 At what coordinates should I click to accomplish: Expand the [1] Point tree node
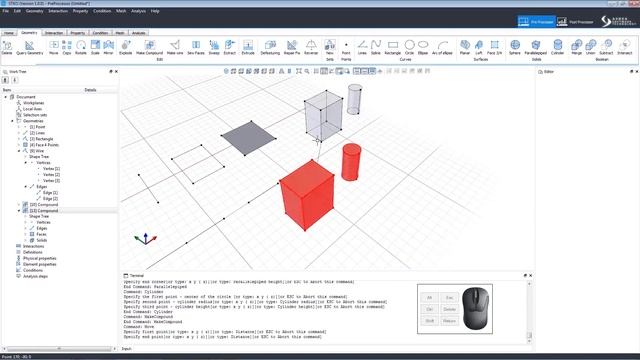click(19, 127)
